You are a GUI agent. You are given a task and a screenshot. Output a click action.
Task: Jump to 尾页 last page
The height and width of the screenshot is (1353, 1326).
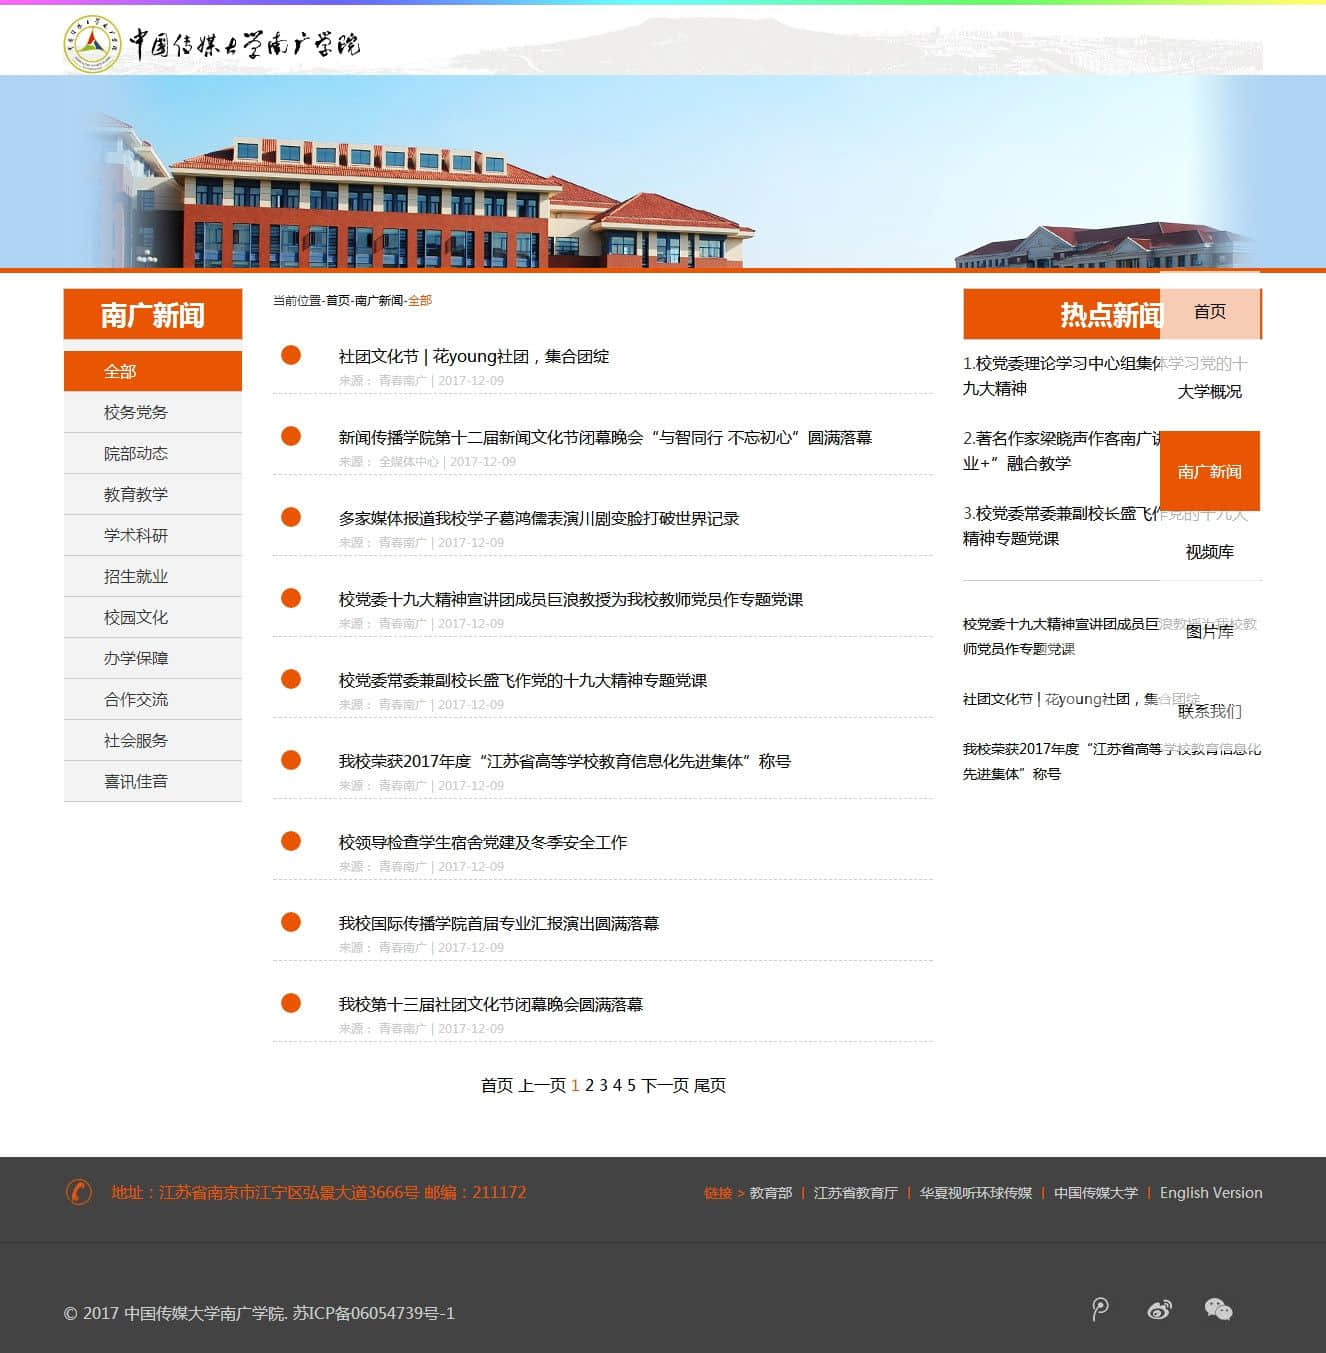(x=710, y=1085)
